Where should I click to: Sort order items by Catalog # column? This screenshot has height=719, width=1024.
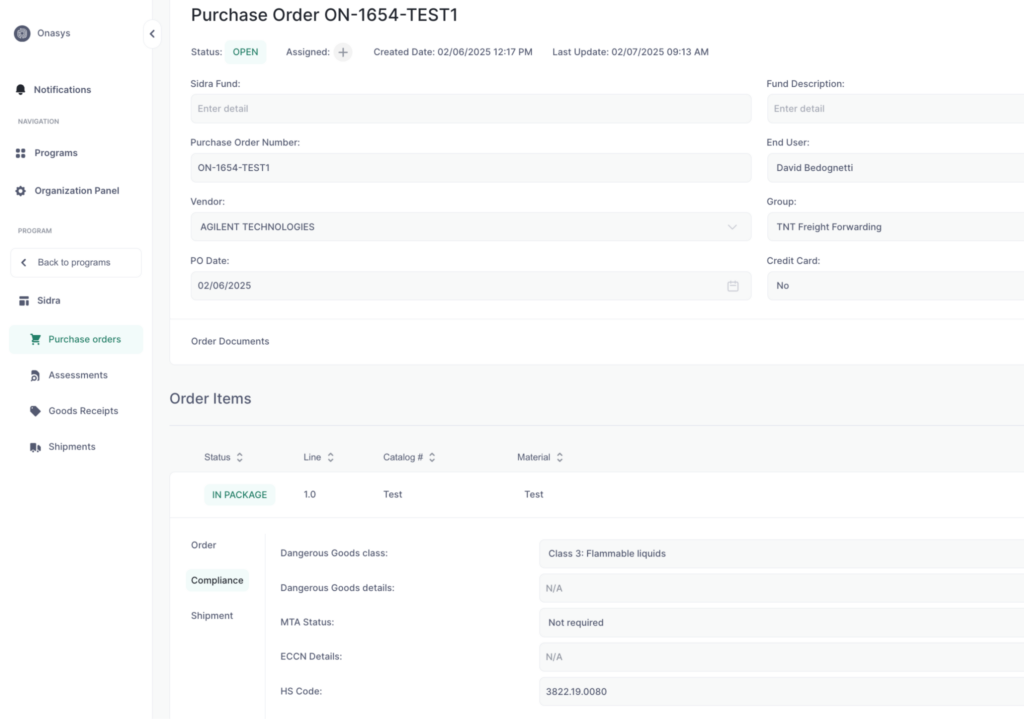point(409,457)
